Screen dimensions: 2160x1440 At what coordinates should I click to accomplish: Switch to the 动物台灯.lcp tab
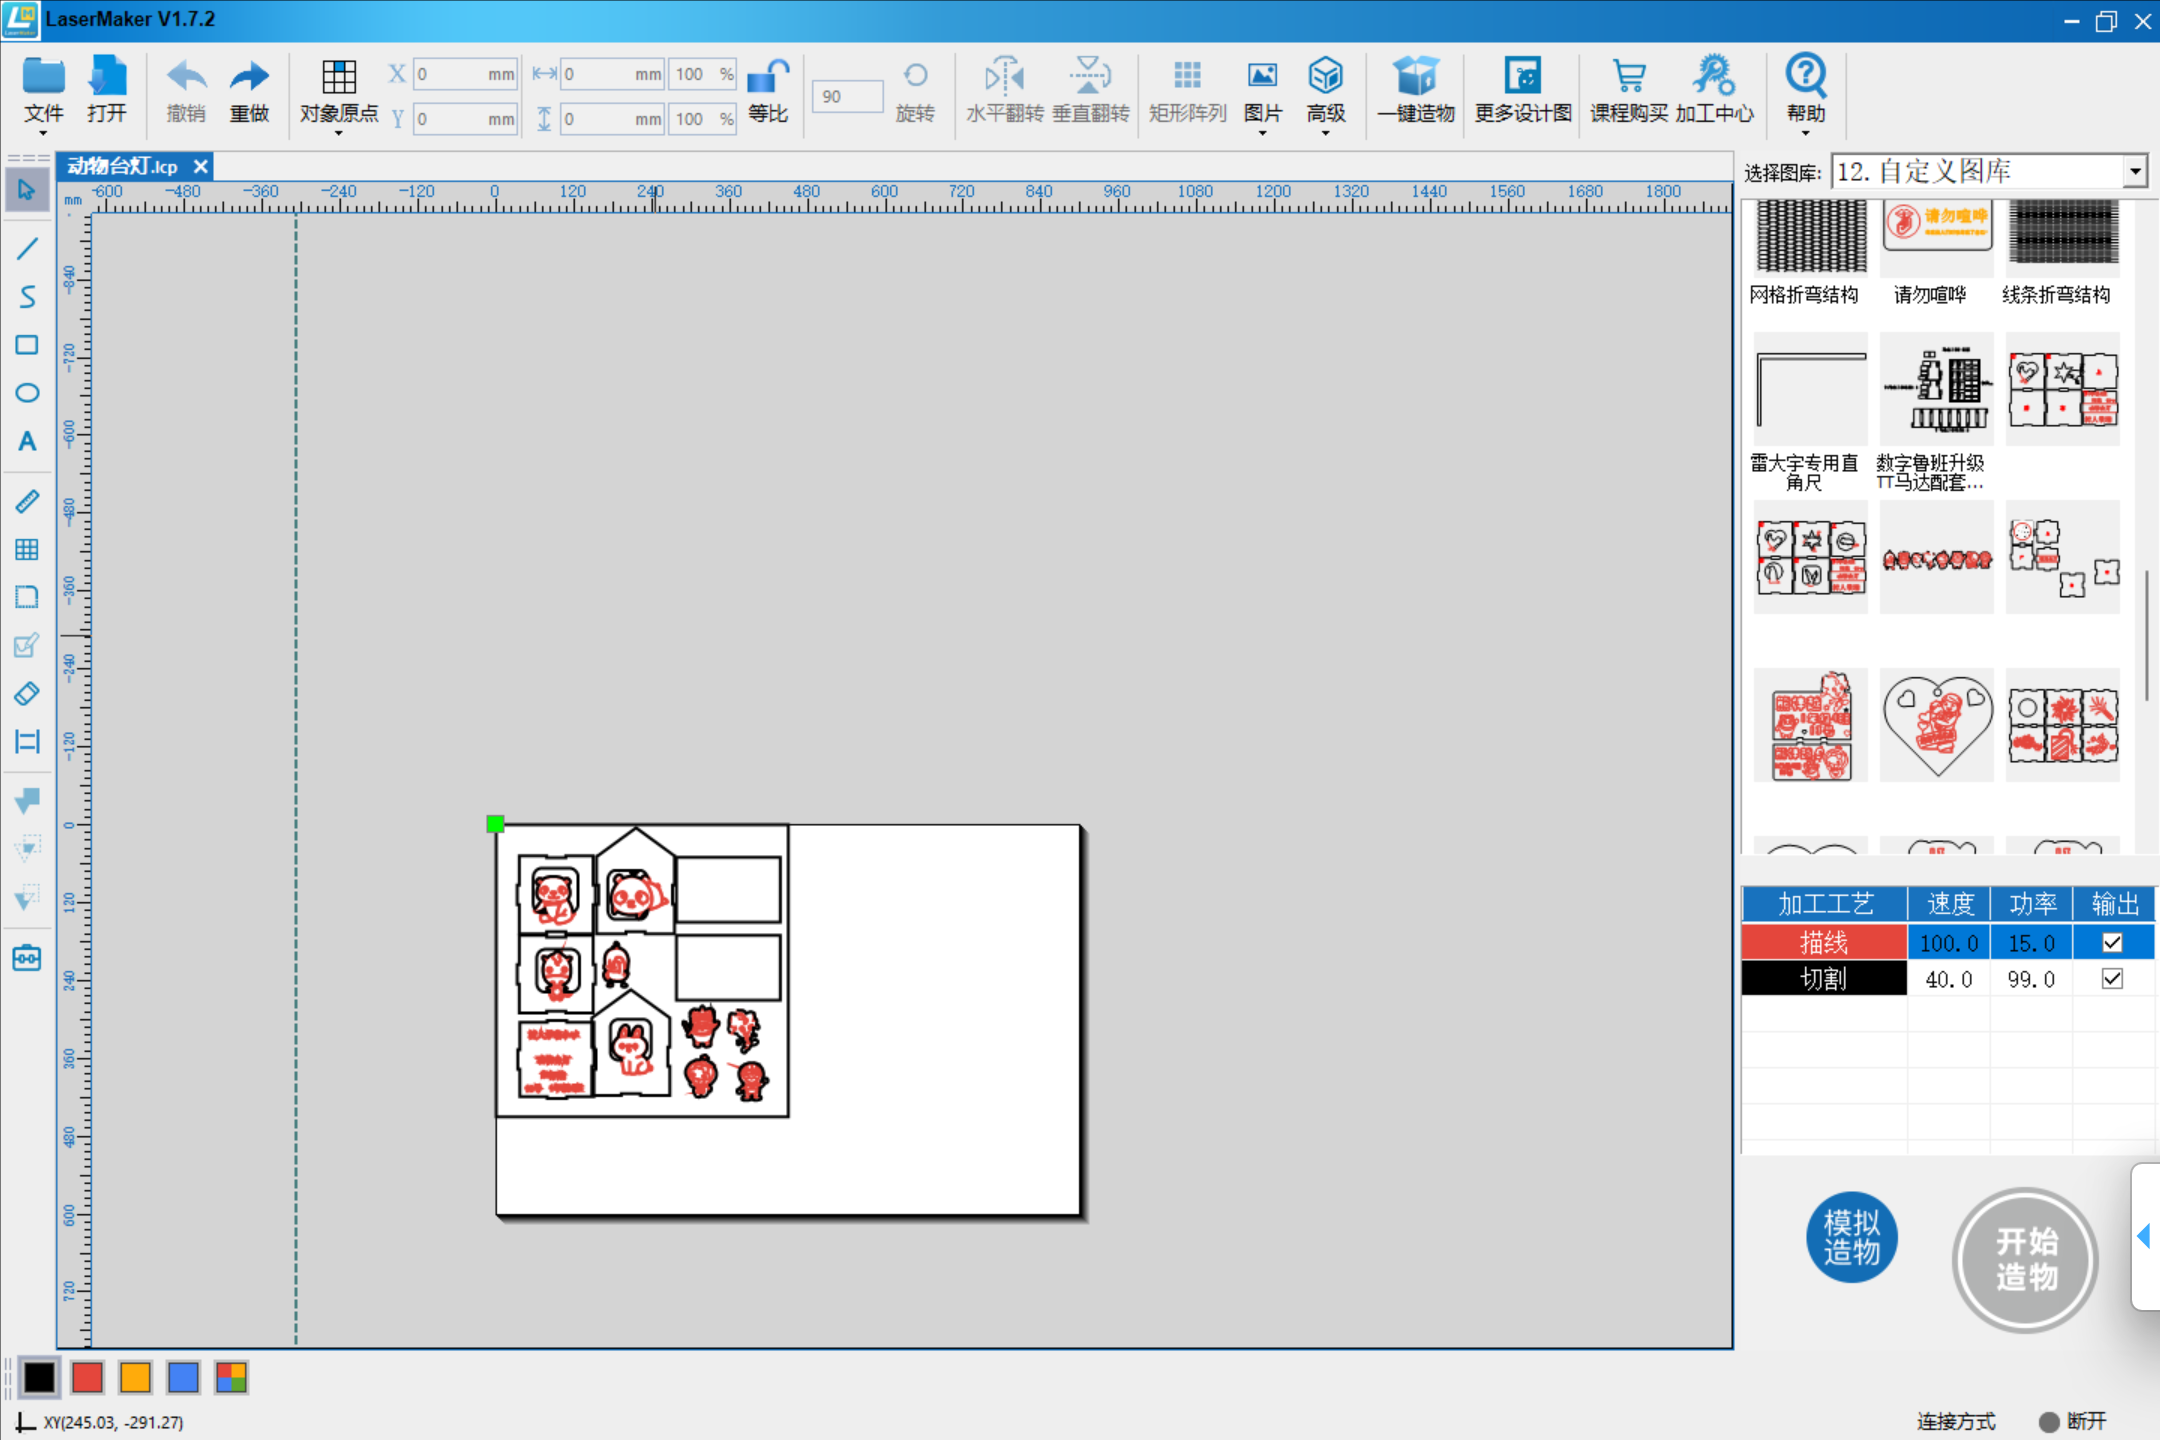point(123,166)
